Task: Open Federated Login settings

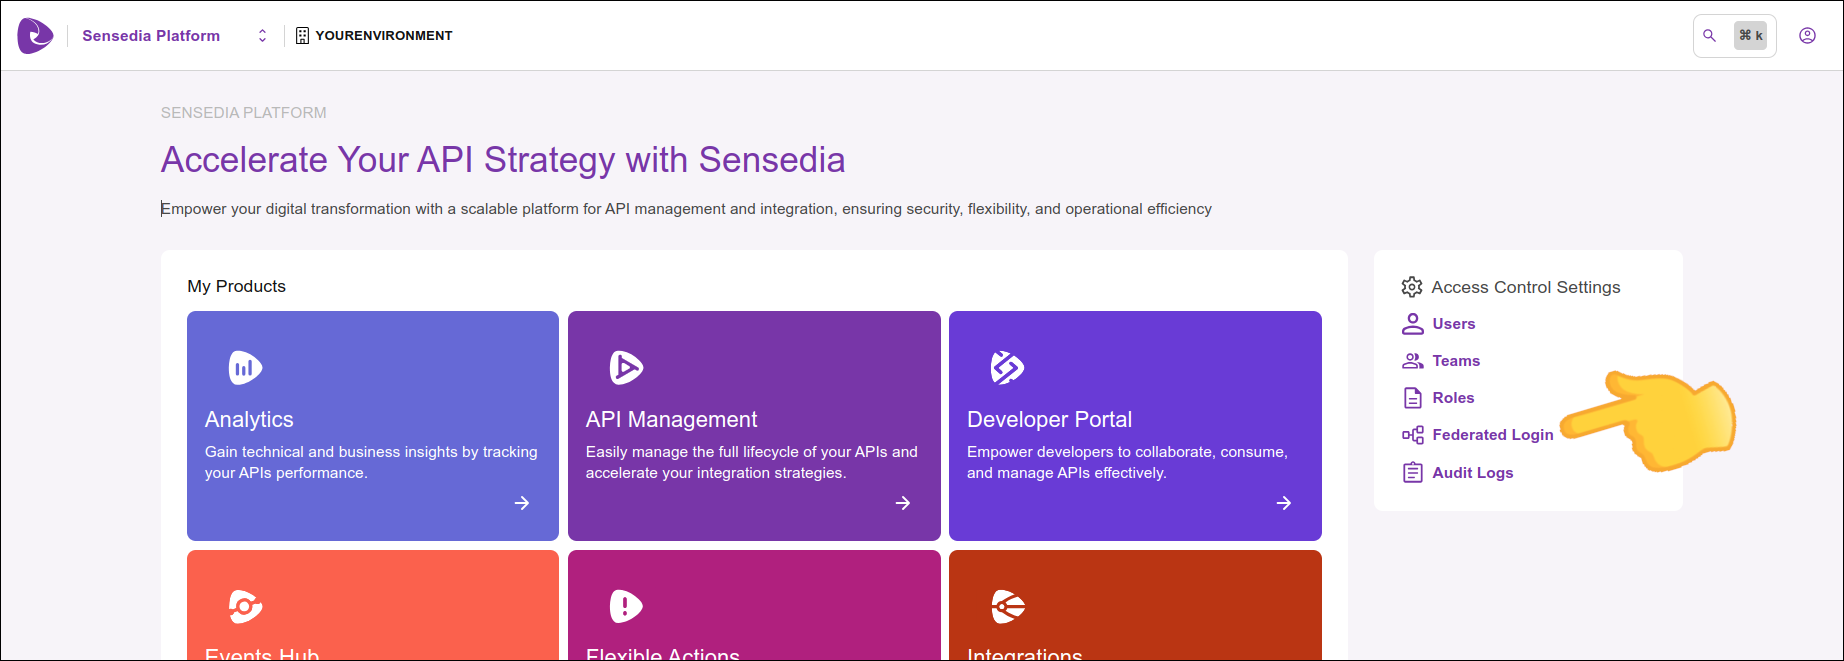Action: click(1492, 435)
